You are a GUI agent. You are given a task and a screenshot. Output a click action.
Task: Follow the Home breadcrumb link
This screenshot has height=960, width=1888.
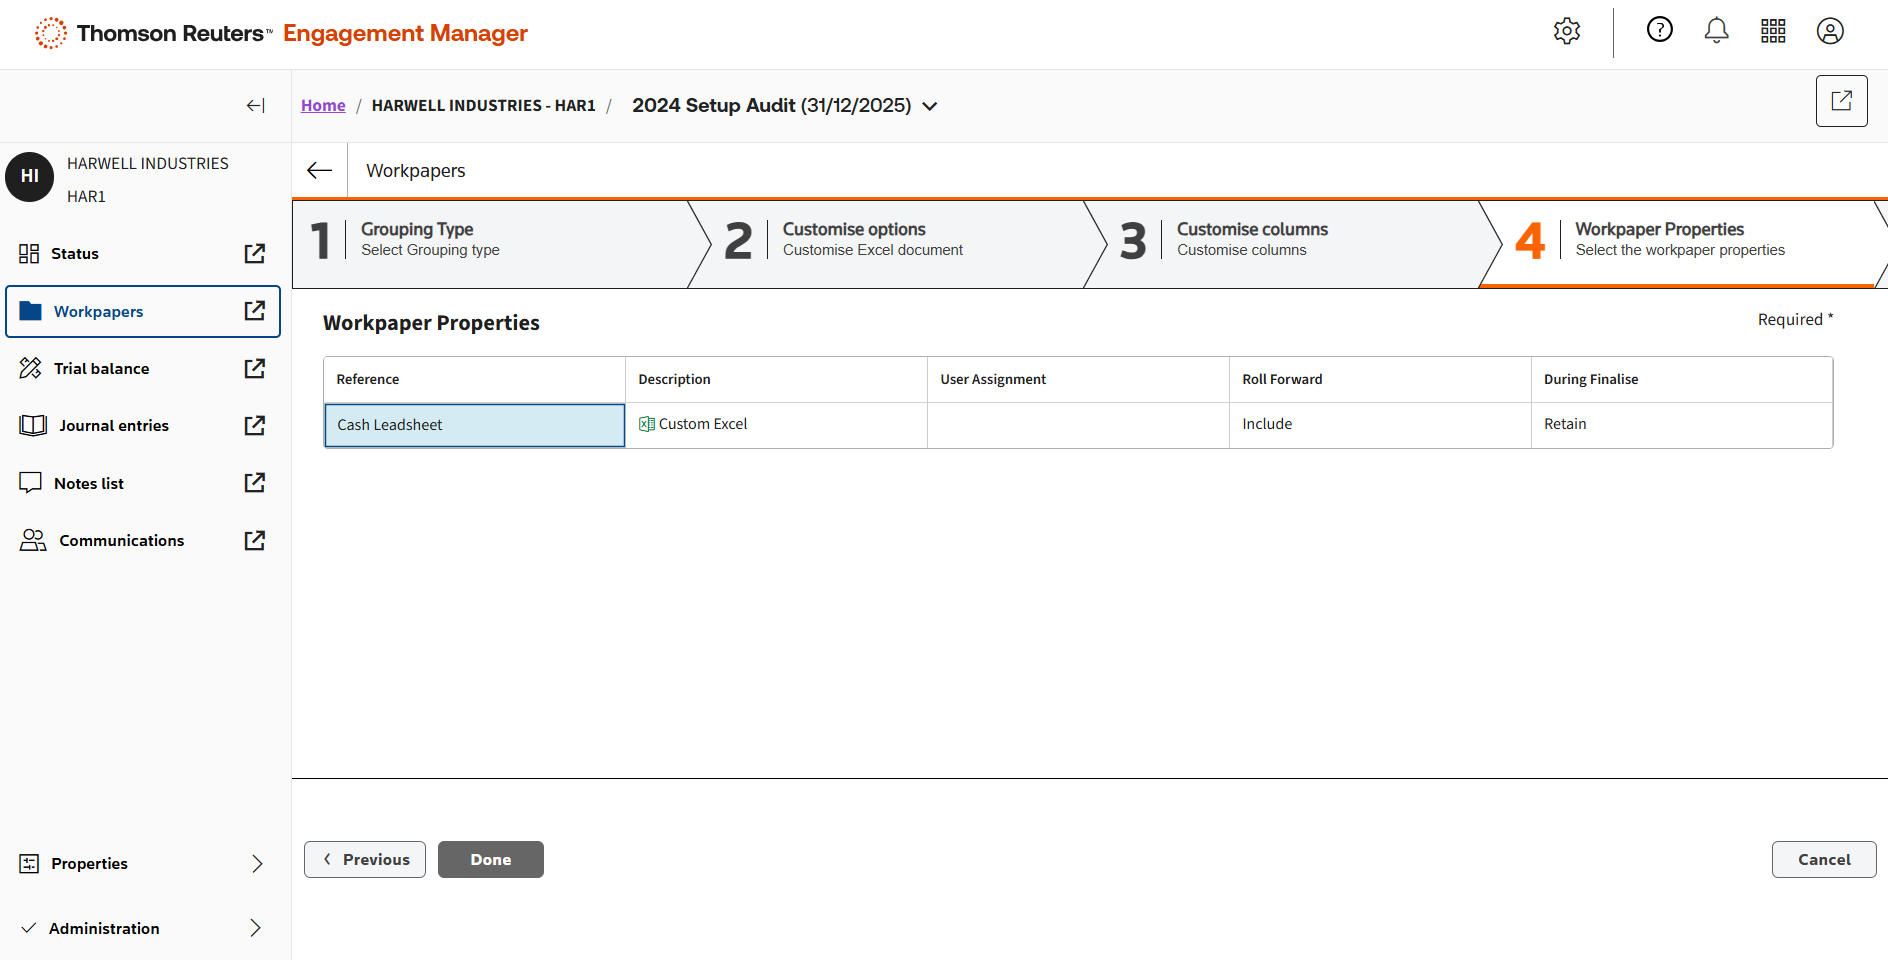click(323, 105)
